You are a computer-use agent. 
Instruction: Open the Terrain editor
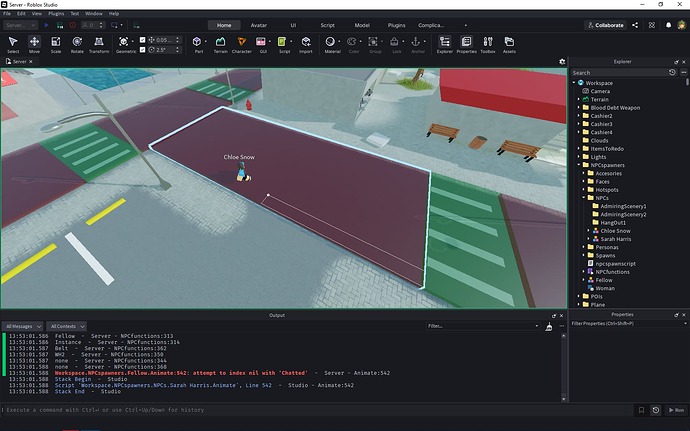220,44
